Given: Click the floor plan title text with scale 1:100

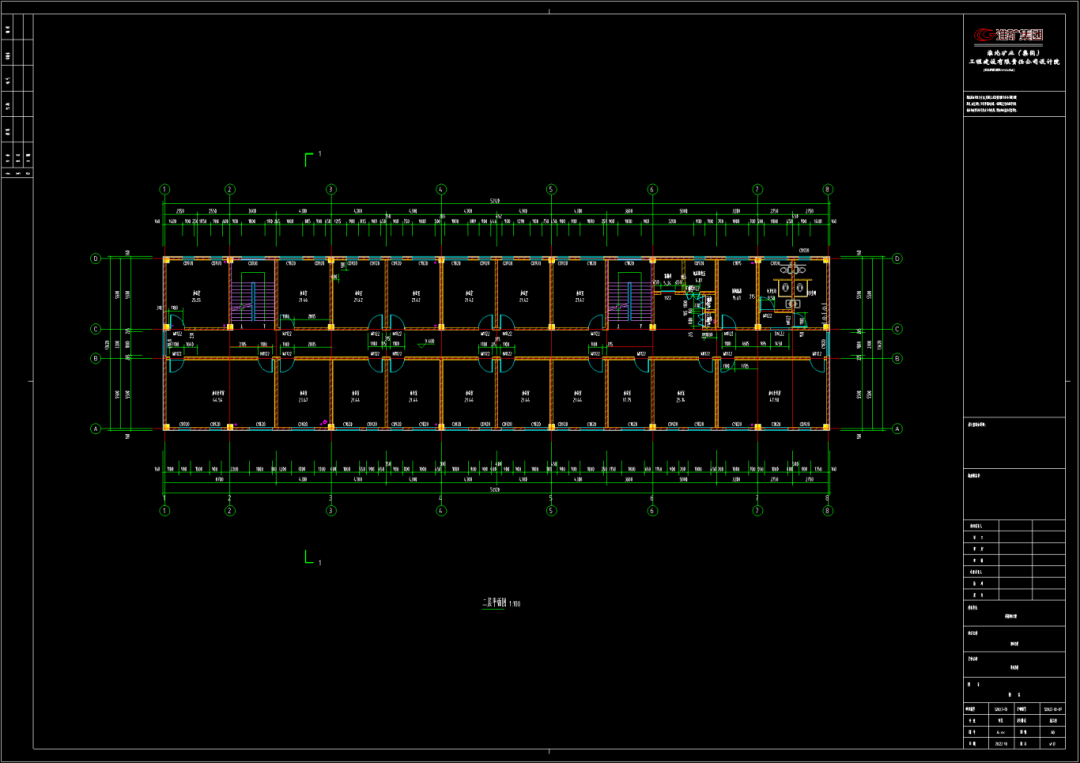Looking at the screenshot, I should (x=501, y=603).
